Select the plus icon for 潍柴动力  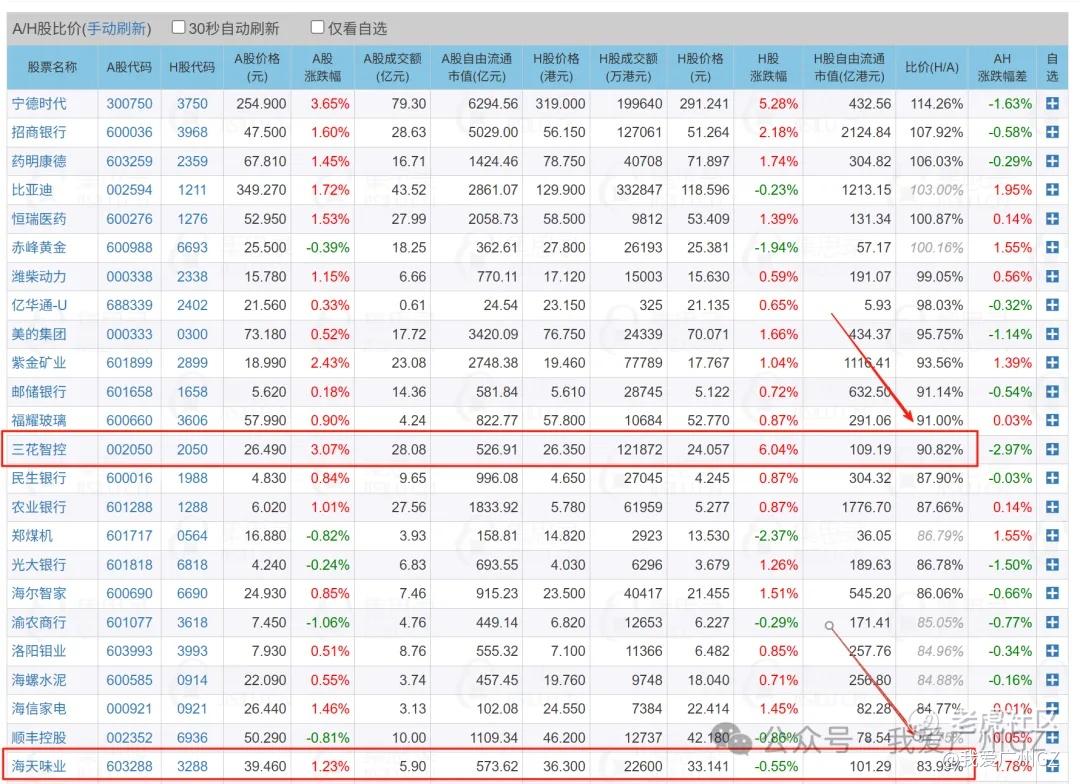click(x=1052, y=276)
